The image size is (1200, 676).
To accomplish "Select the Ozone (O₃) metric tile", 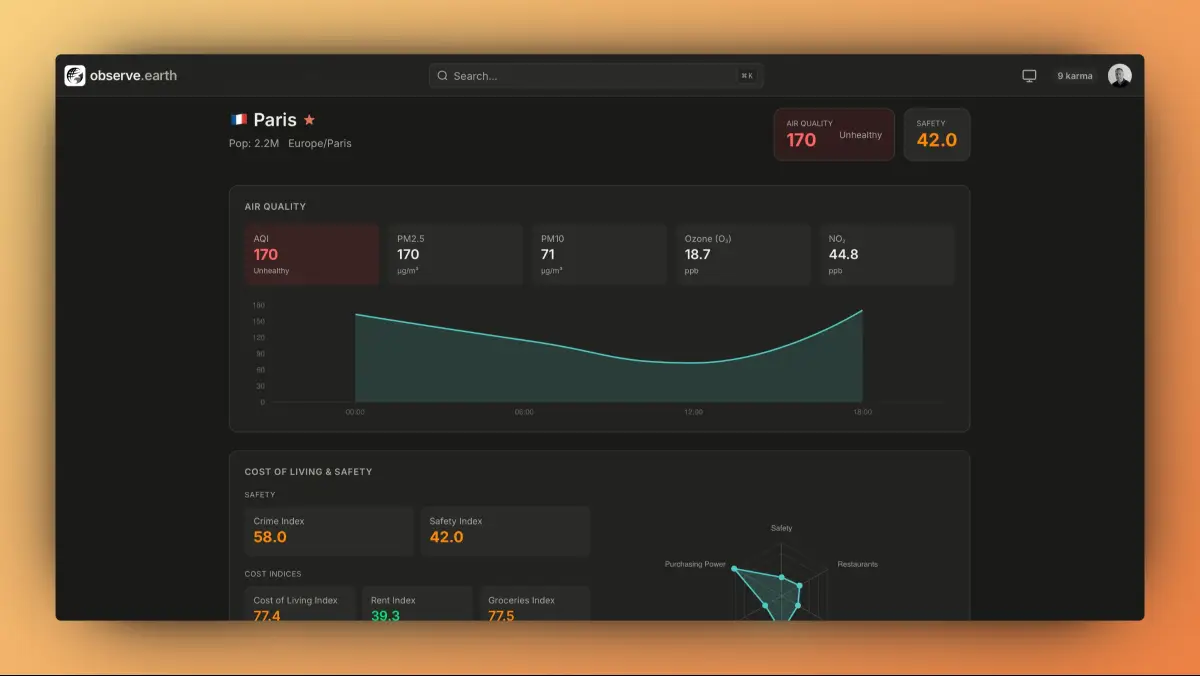I will [743, 255].
